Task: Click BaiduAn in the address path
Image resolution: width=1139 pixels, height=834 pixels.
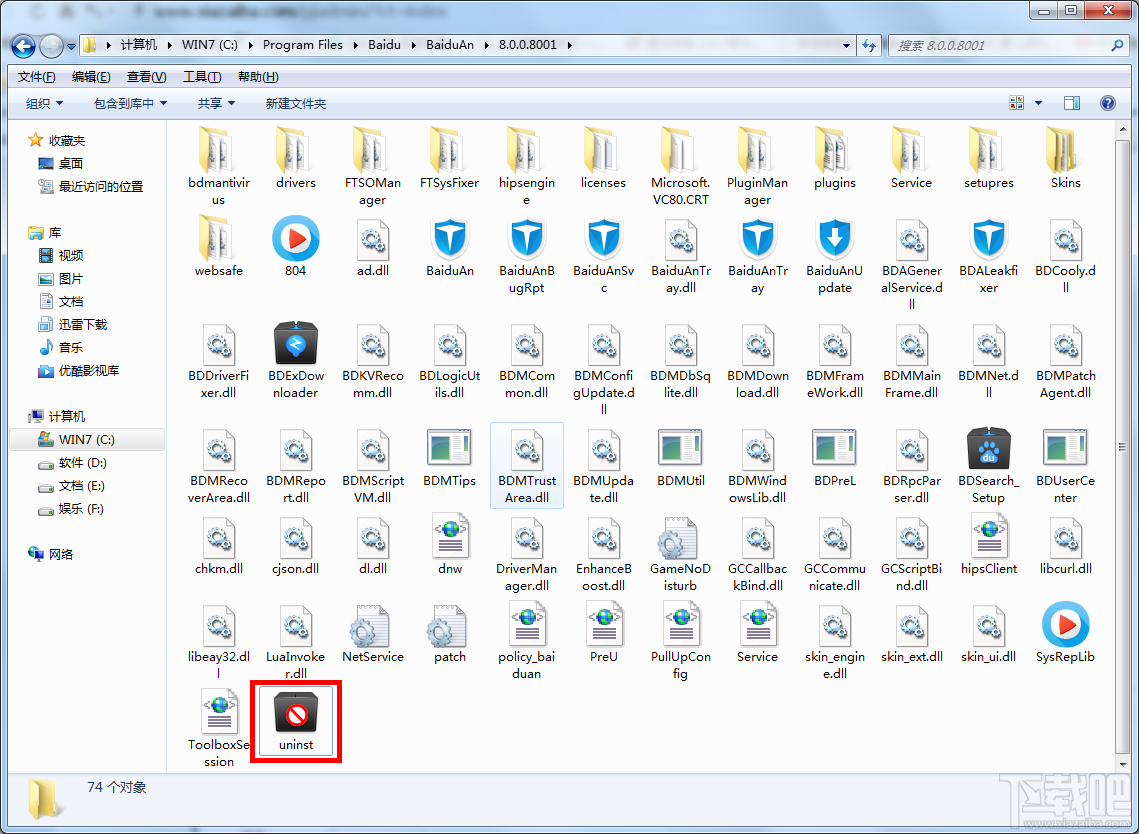Action: (450, 45)
